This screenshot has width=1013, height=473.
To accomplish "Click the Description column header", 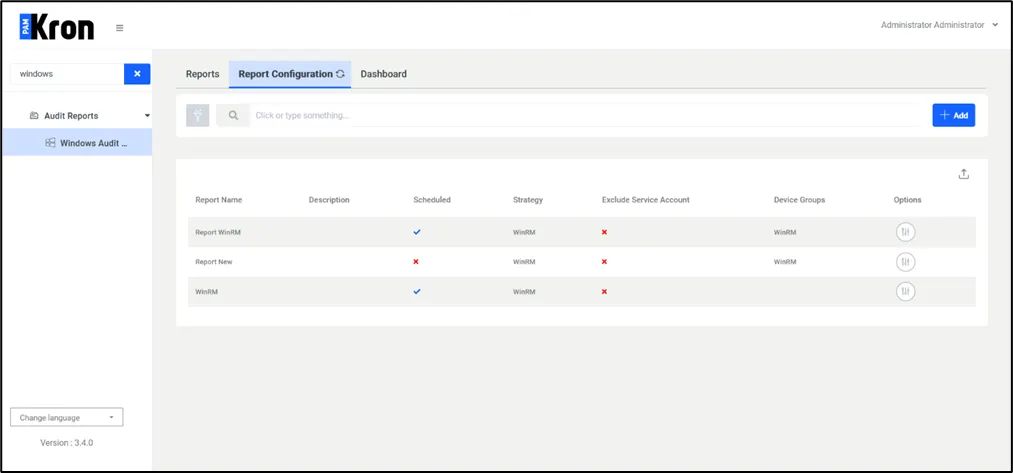I will (x=329, y=200).
